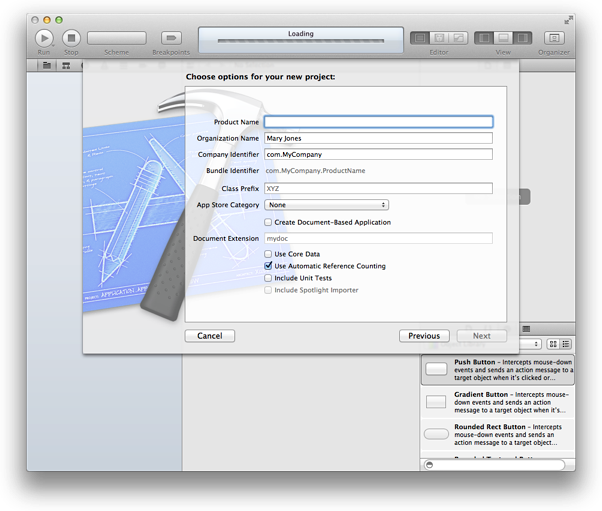Click the search filter magnifier icon
Screen dimensions: 602x511
coord(430,465)
